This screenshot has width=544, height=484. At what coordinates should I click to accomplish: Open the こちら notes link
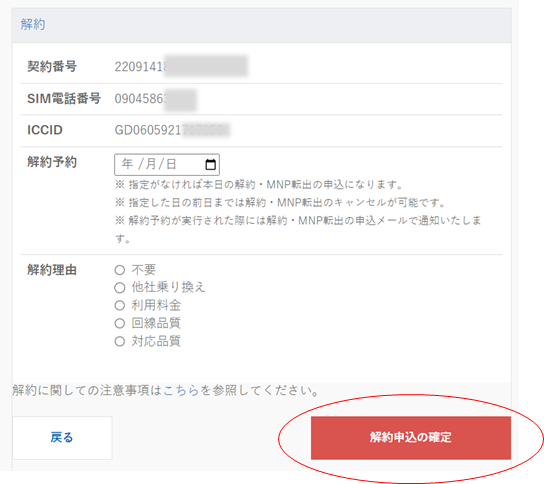point(181,391)
